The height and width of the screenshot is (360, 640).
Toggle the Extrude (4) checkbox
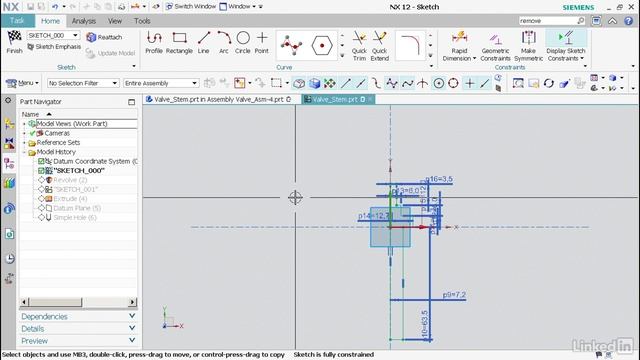(41, 199)
